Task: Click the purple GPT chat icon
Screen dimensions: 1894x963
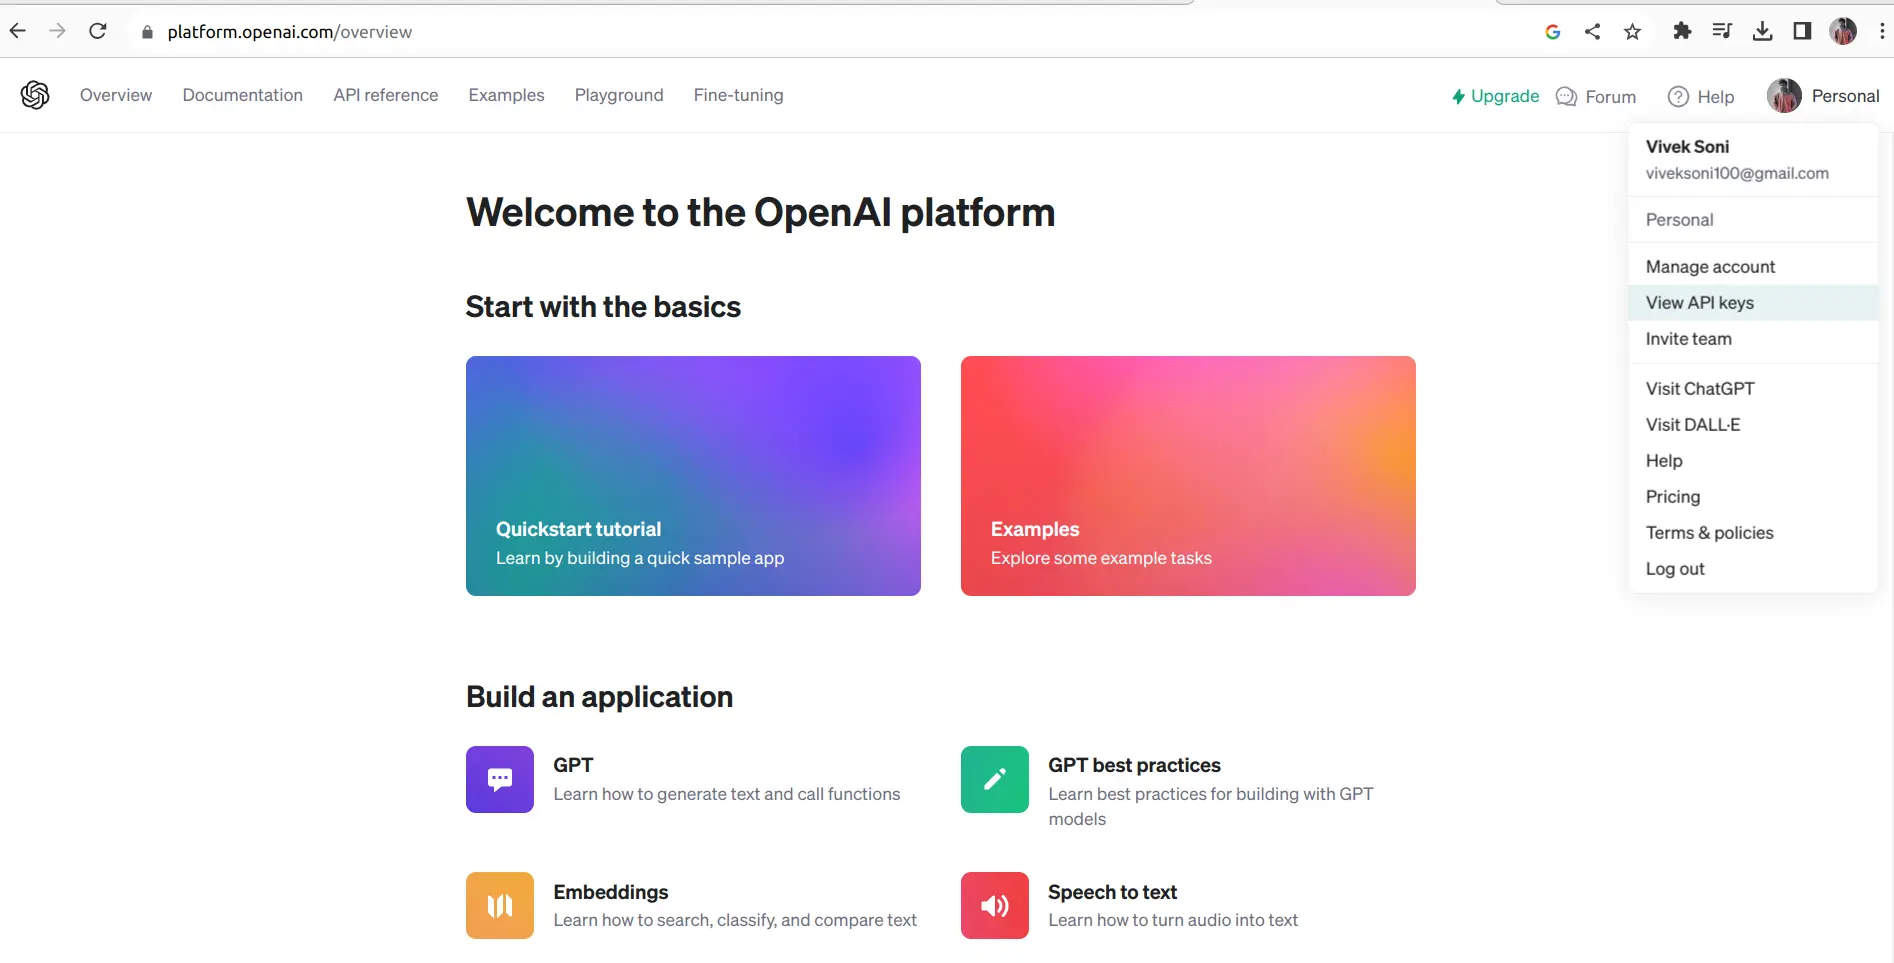Action: pyautogui.click(x=500, y=779)
